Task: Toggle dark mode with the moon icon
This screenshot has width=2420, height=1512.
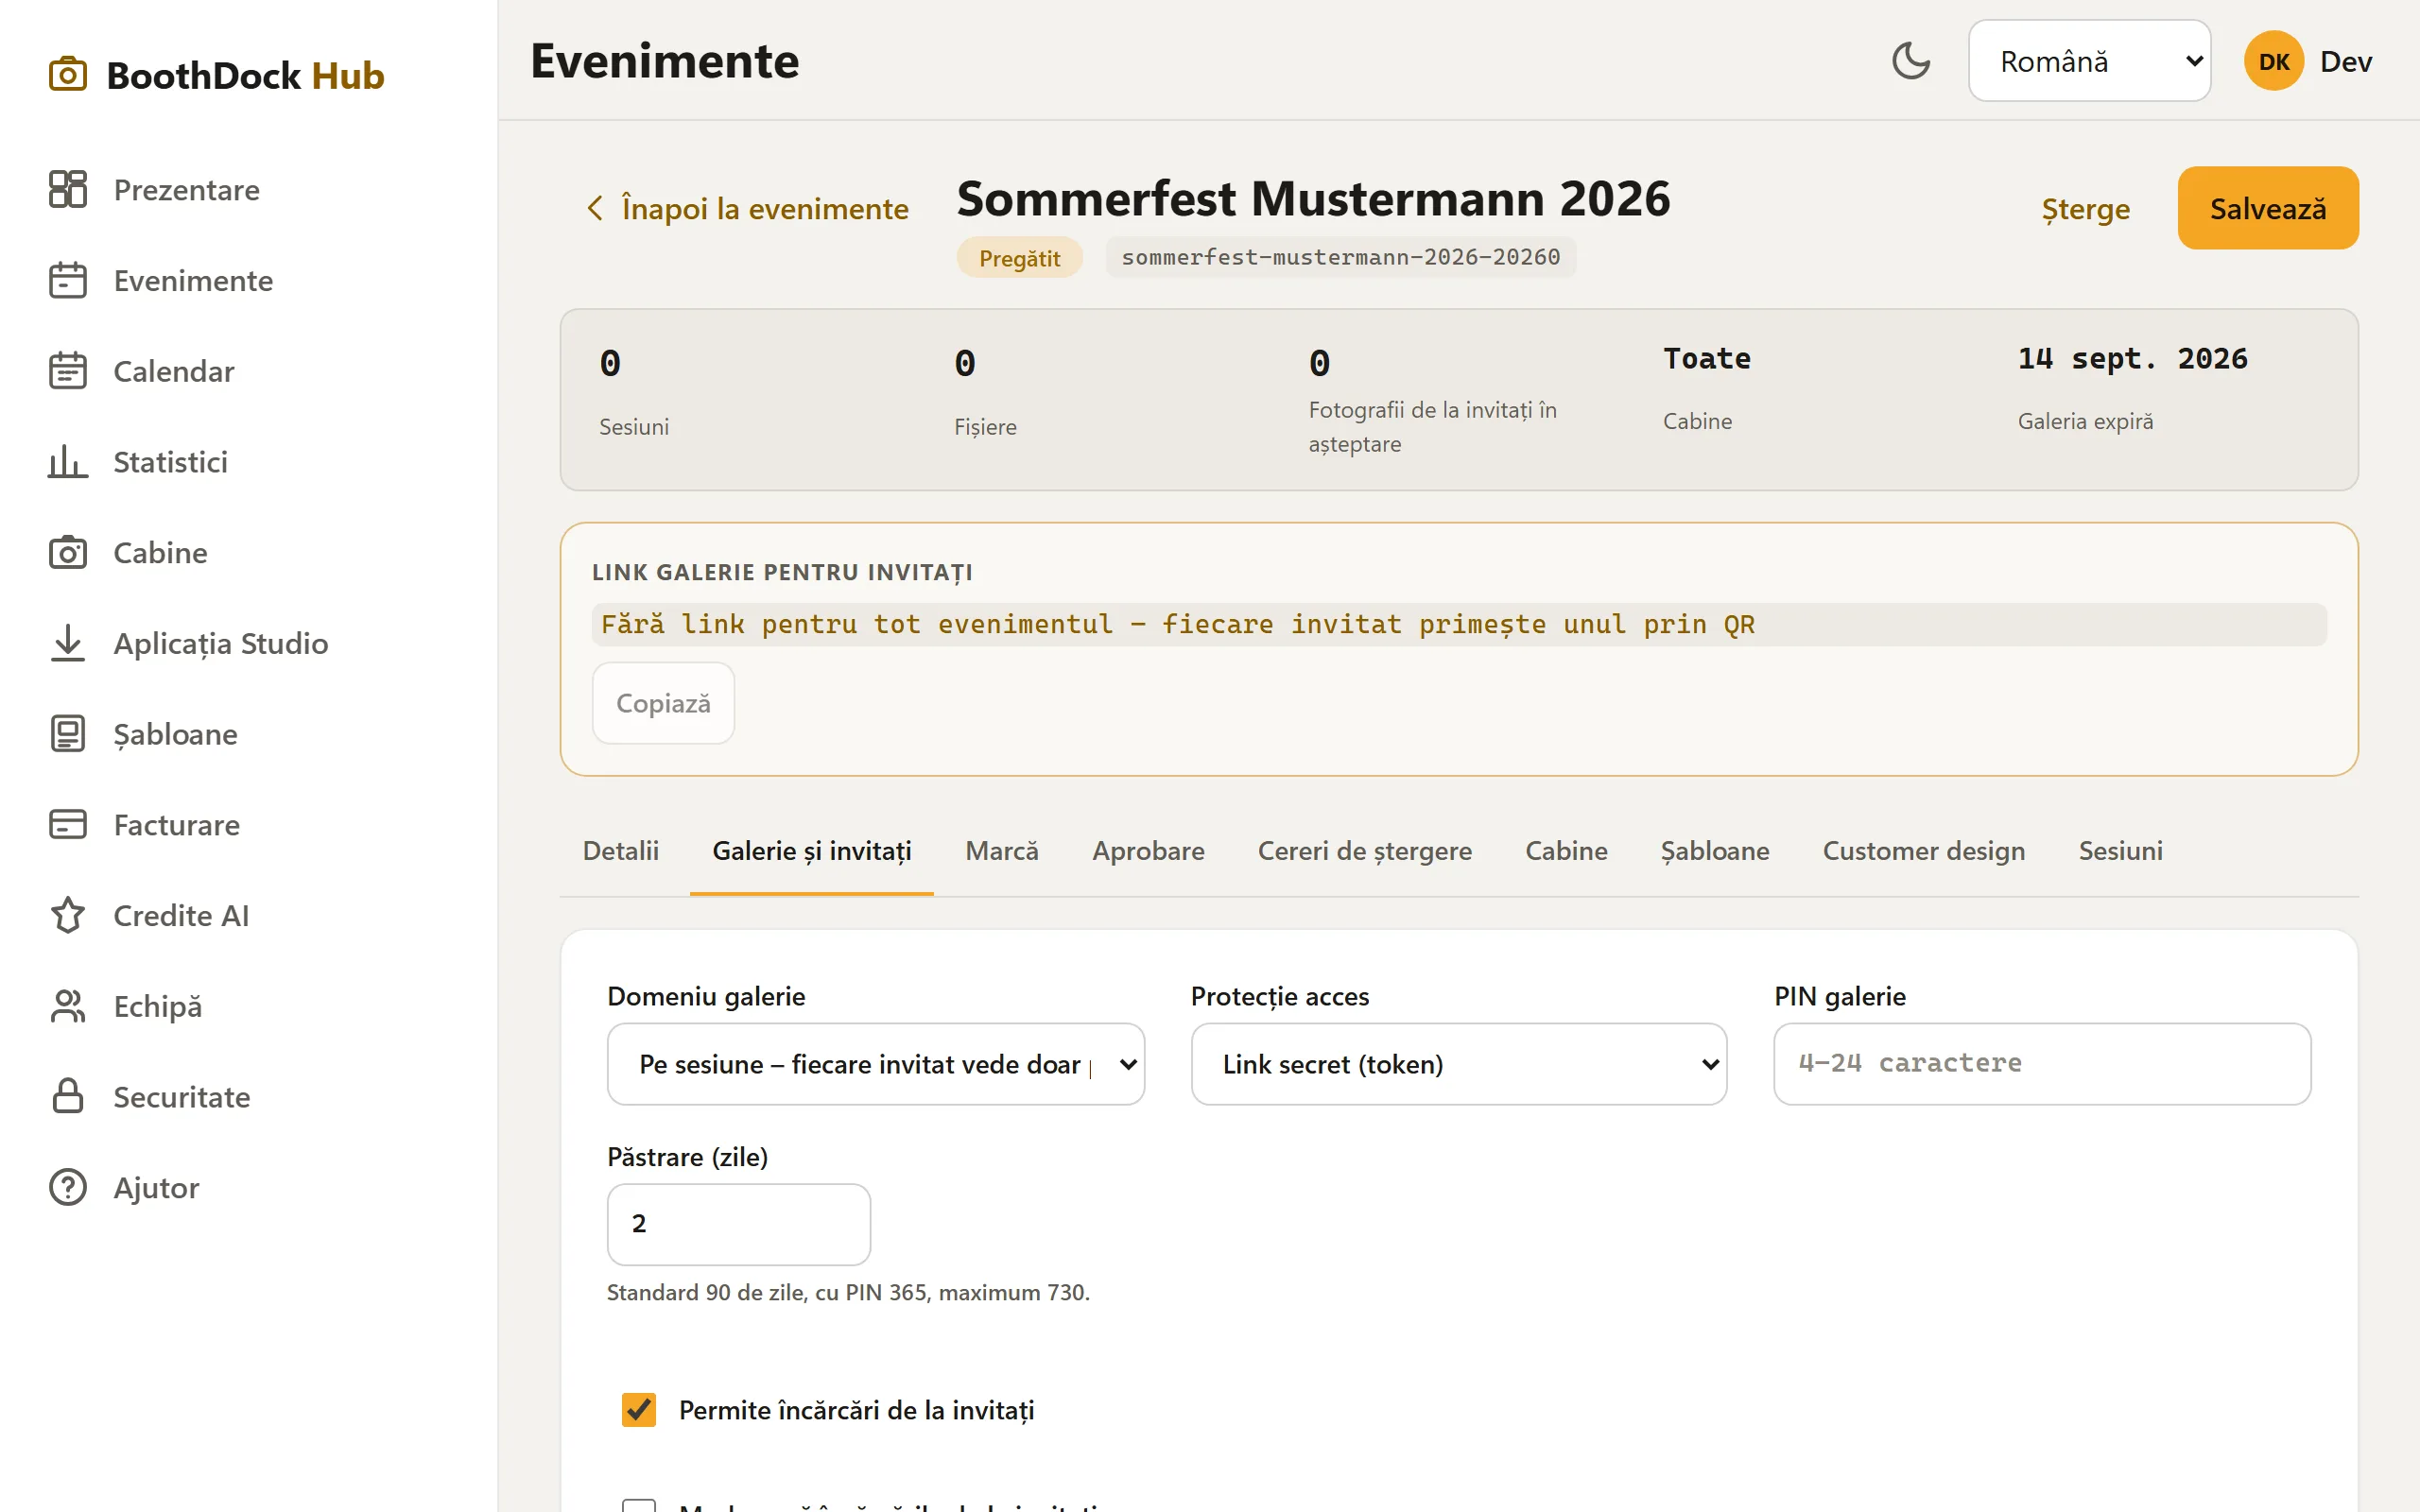Action: coord(1911,61)
